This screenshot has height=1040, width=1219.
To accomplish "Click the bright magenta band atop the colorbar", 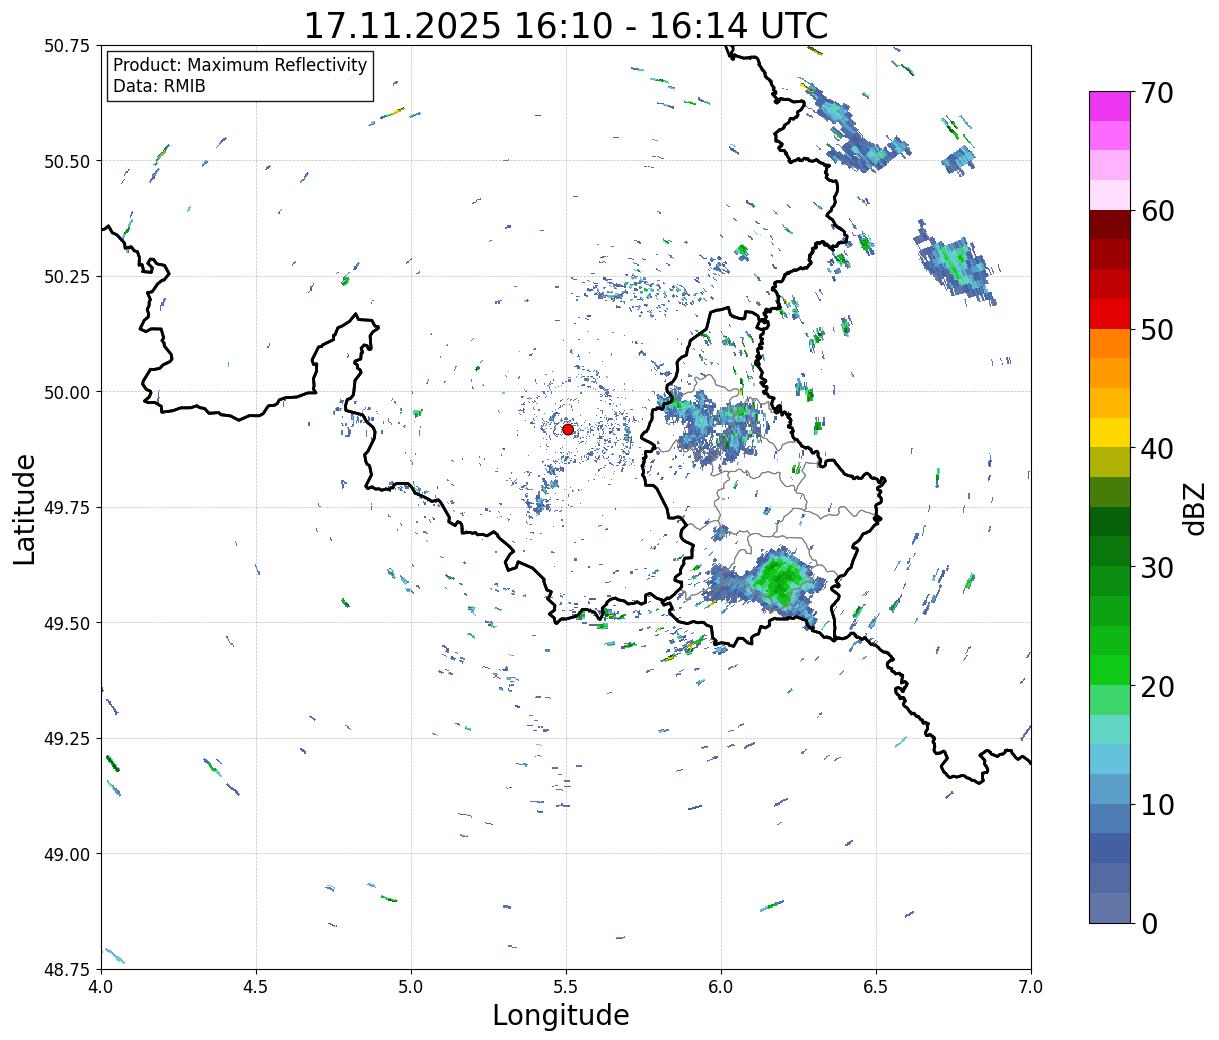I will click(x=1110, y=106).
